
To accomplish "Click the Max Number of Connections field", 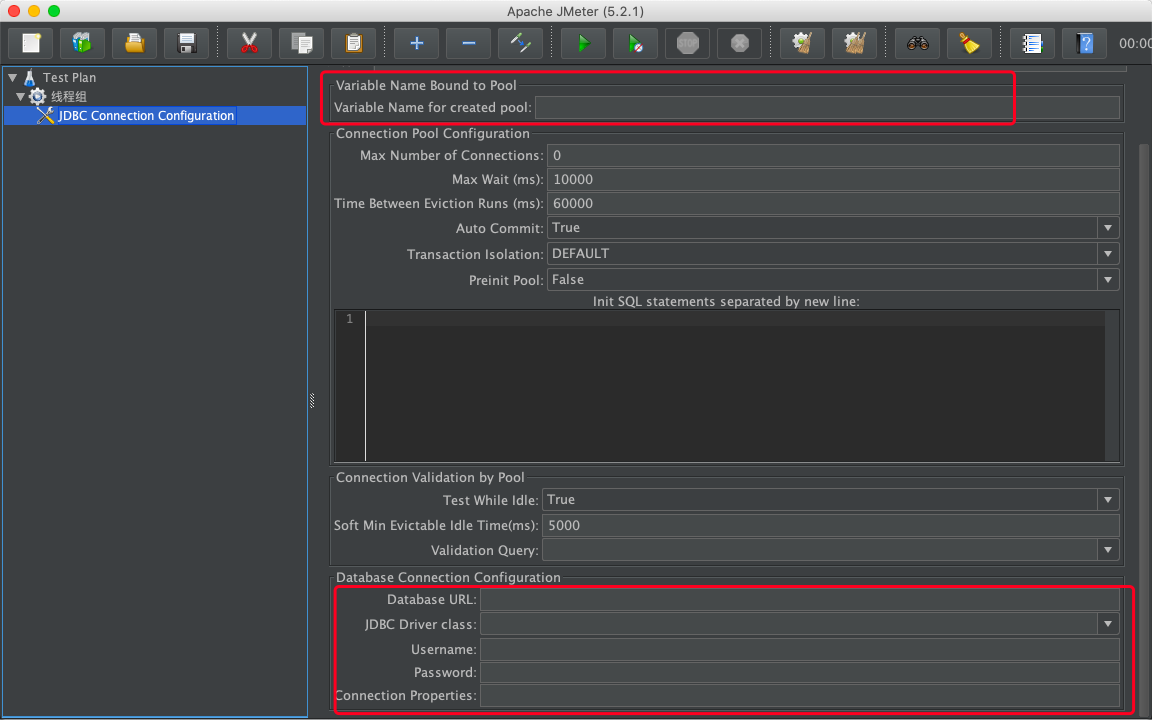I will pos(833,155).
